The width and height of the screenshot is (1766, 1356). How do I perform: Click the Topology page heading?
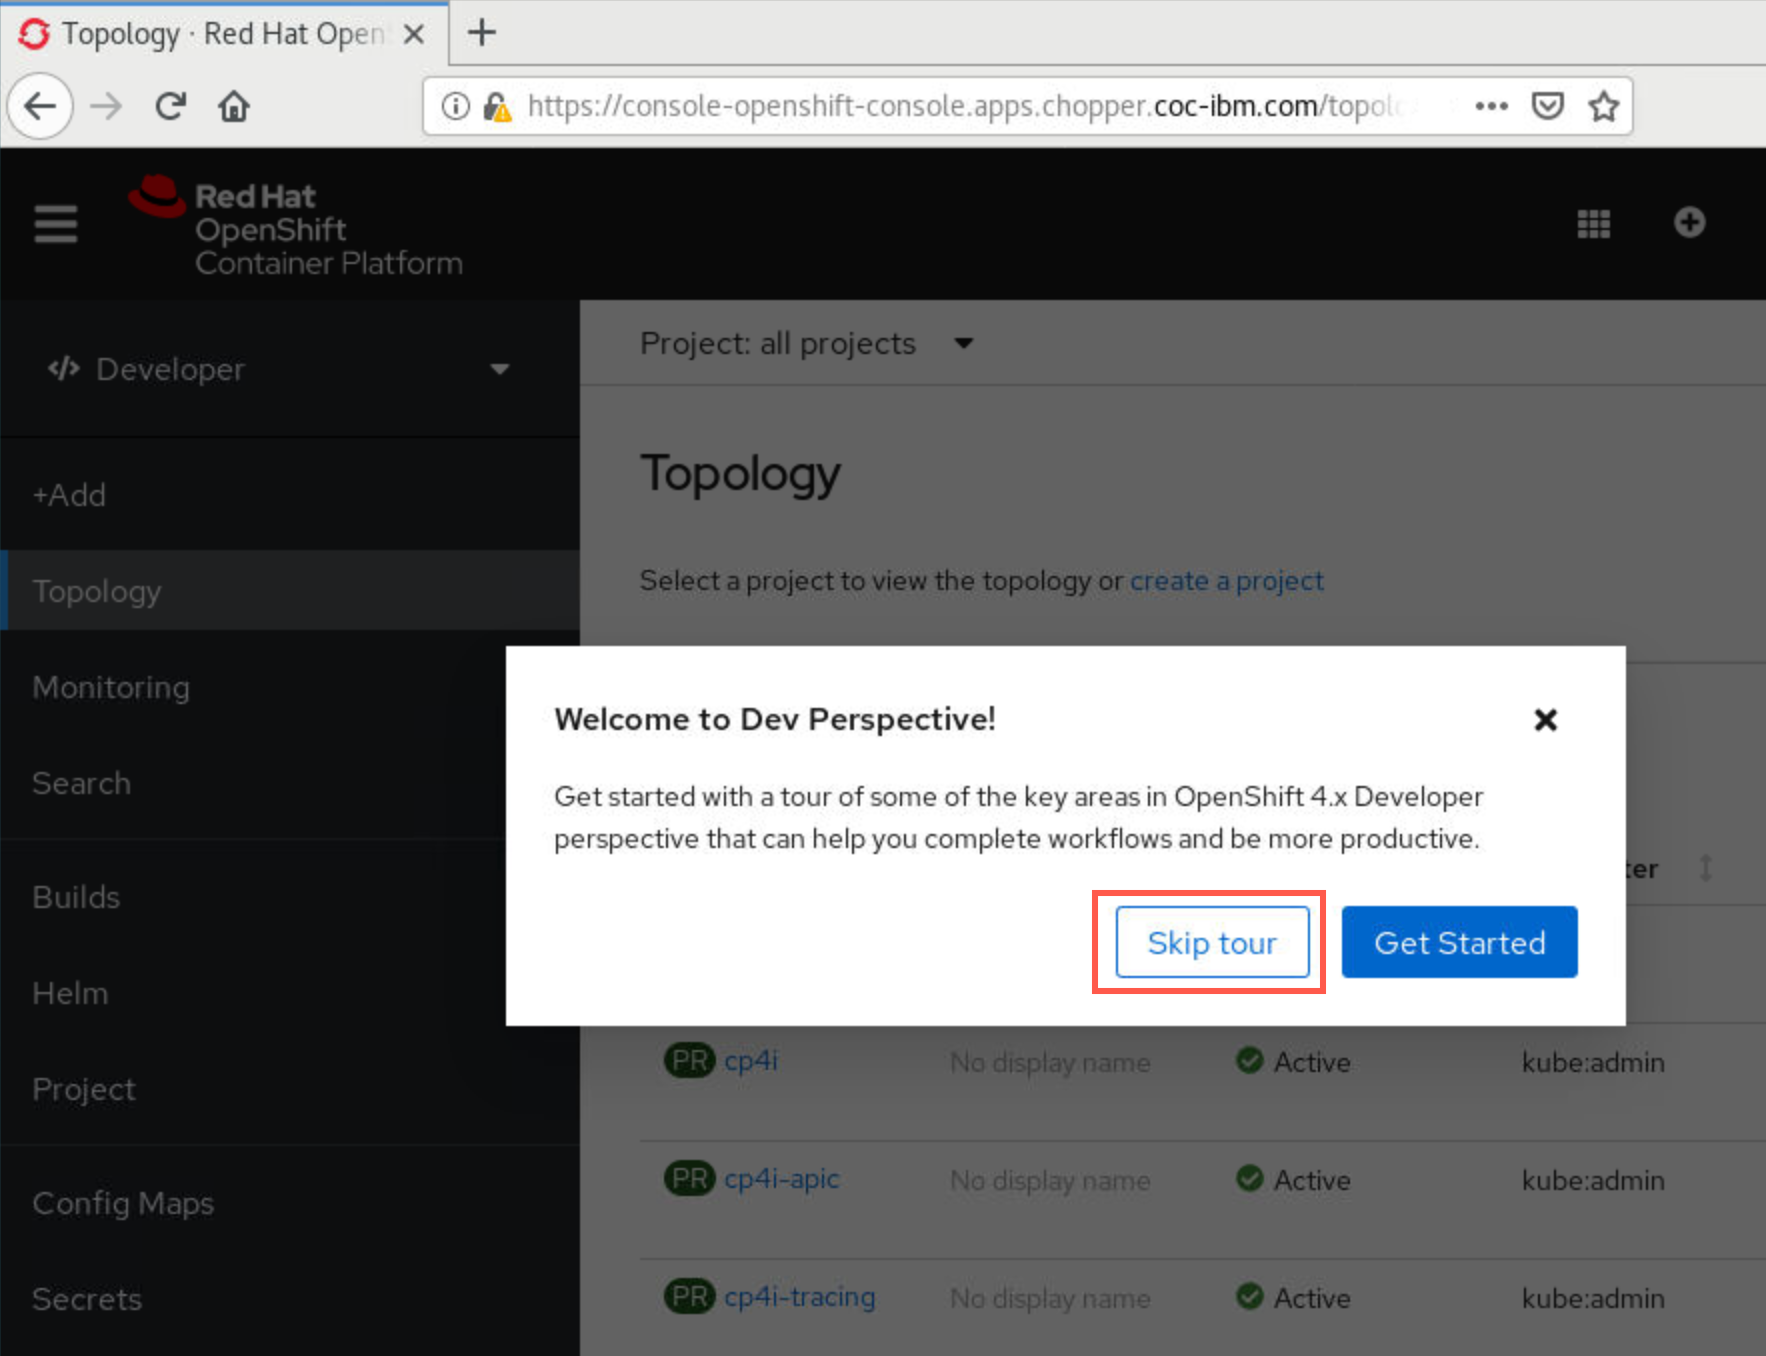740,474
